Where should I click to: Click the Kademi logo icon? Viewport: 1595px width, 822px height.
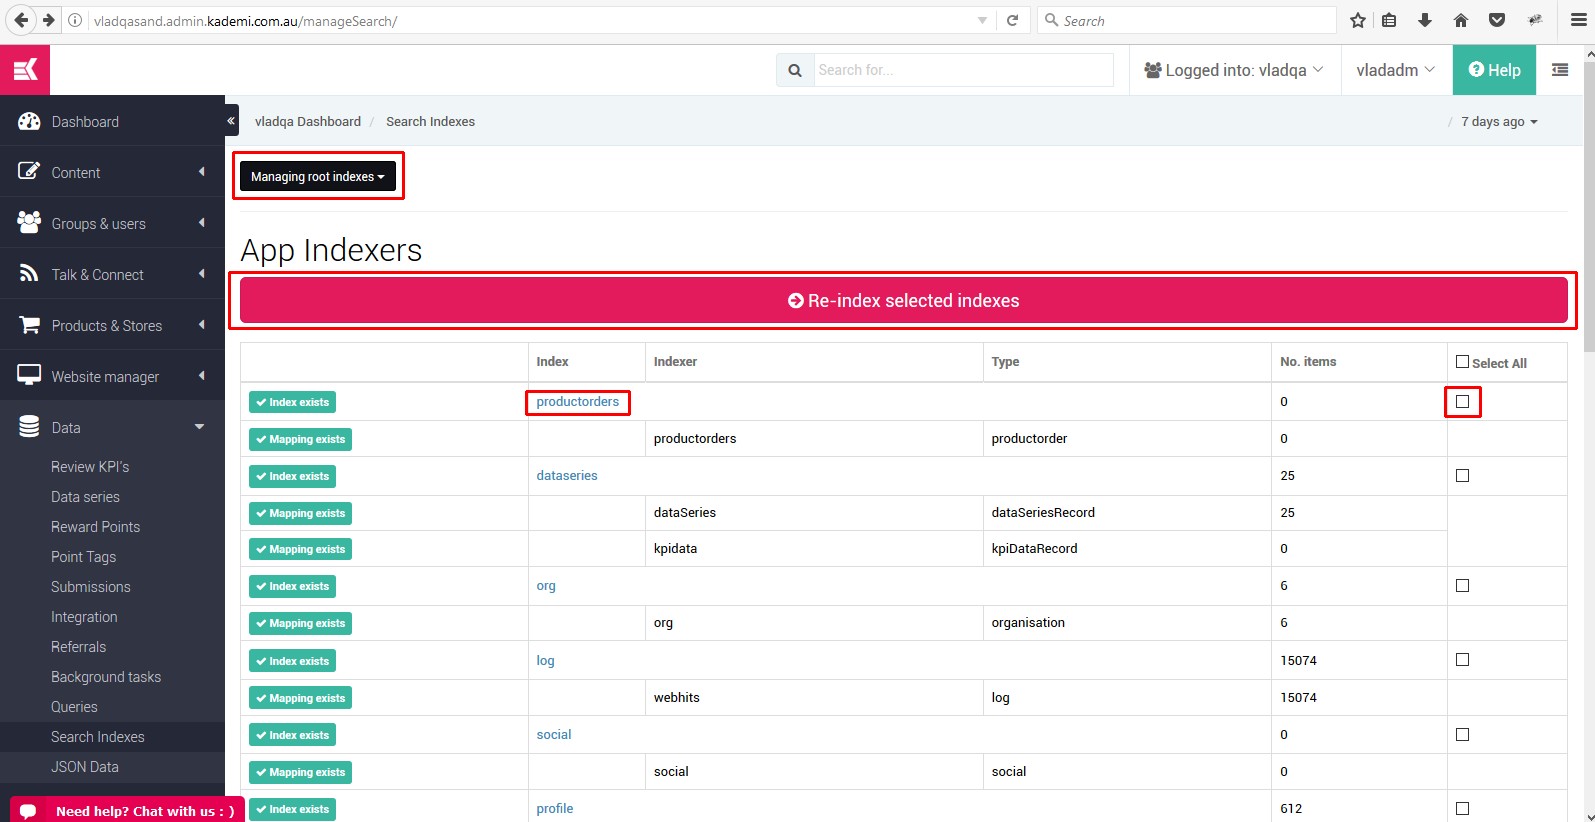point(25,70)
